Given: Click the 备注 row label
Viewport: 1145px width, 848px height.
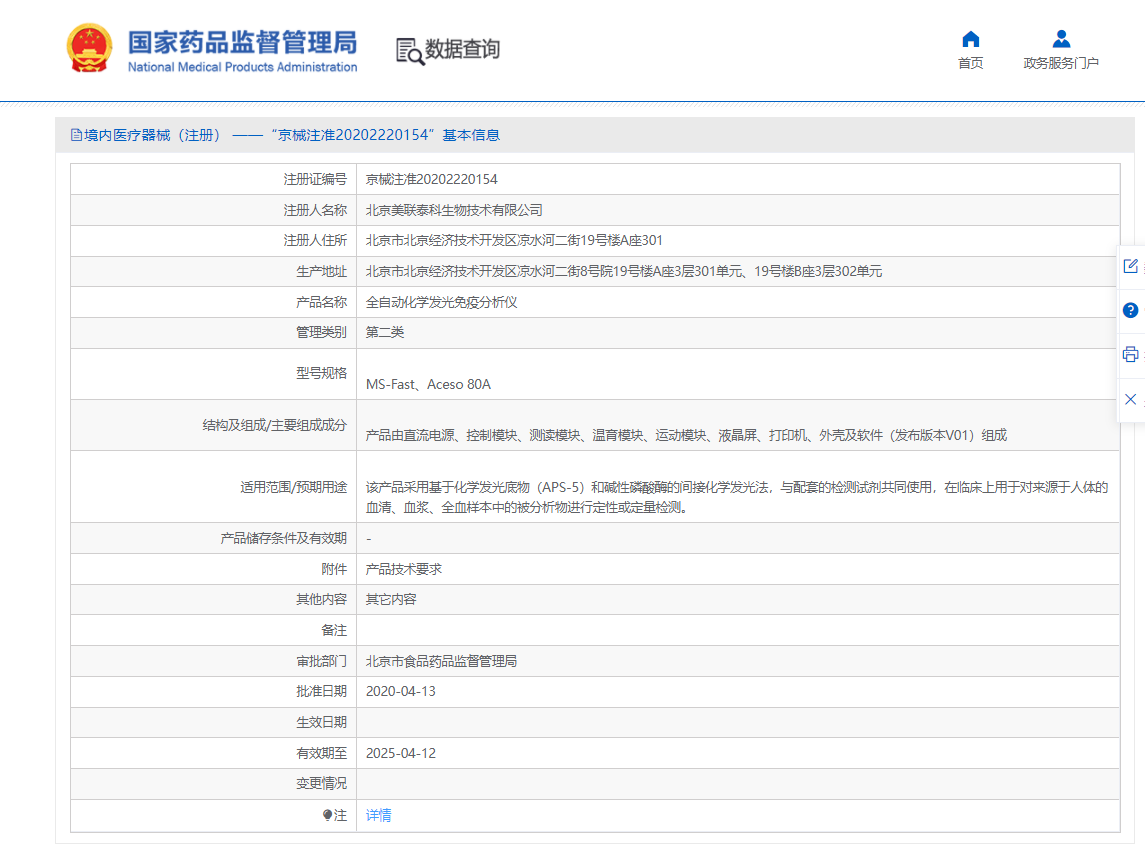Looking at the screenshot, I should tap(334, 630).
